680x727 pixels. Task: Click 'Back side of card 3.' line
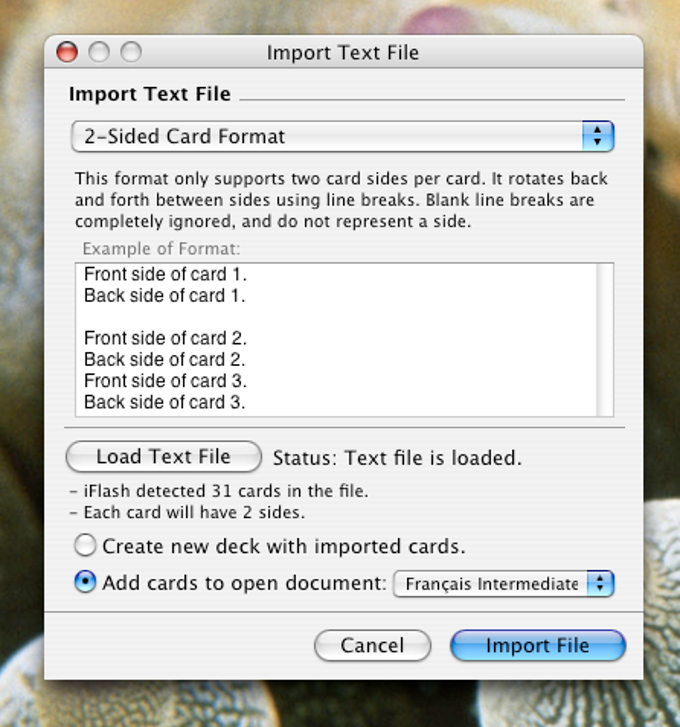[x=165, y=402]
